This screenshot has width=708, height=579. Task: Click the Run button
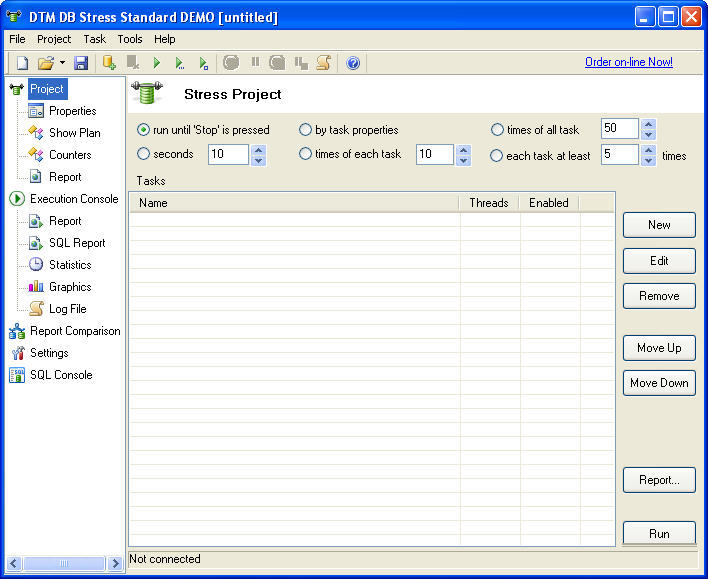(x=659, y=533)
